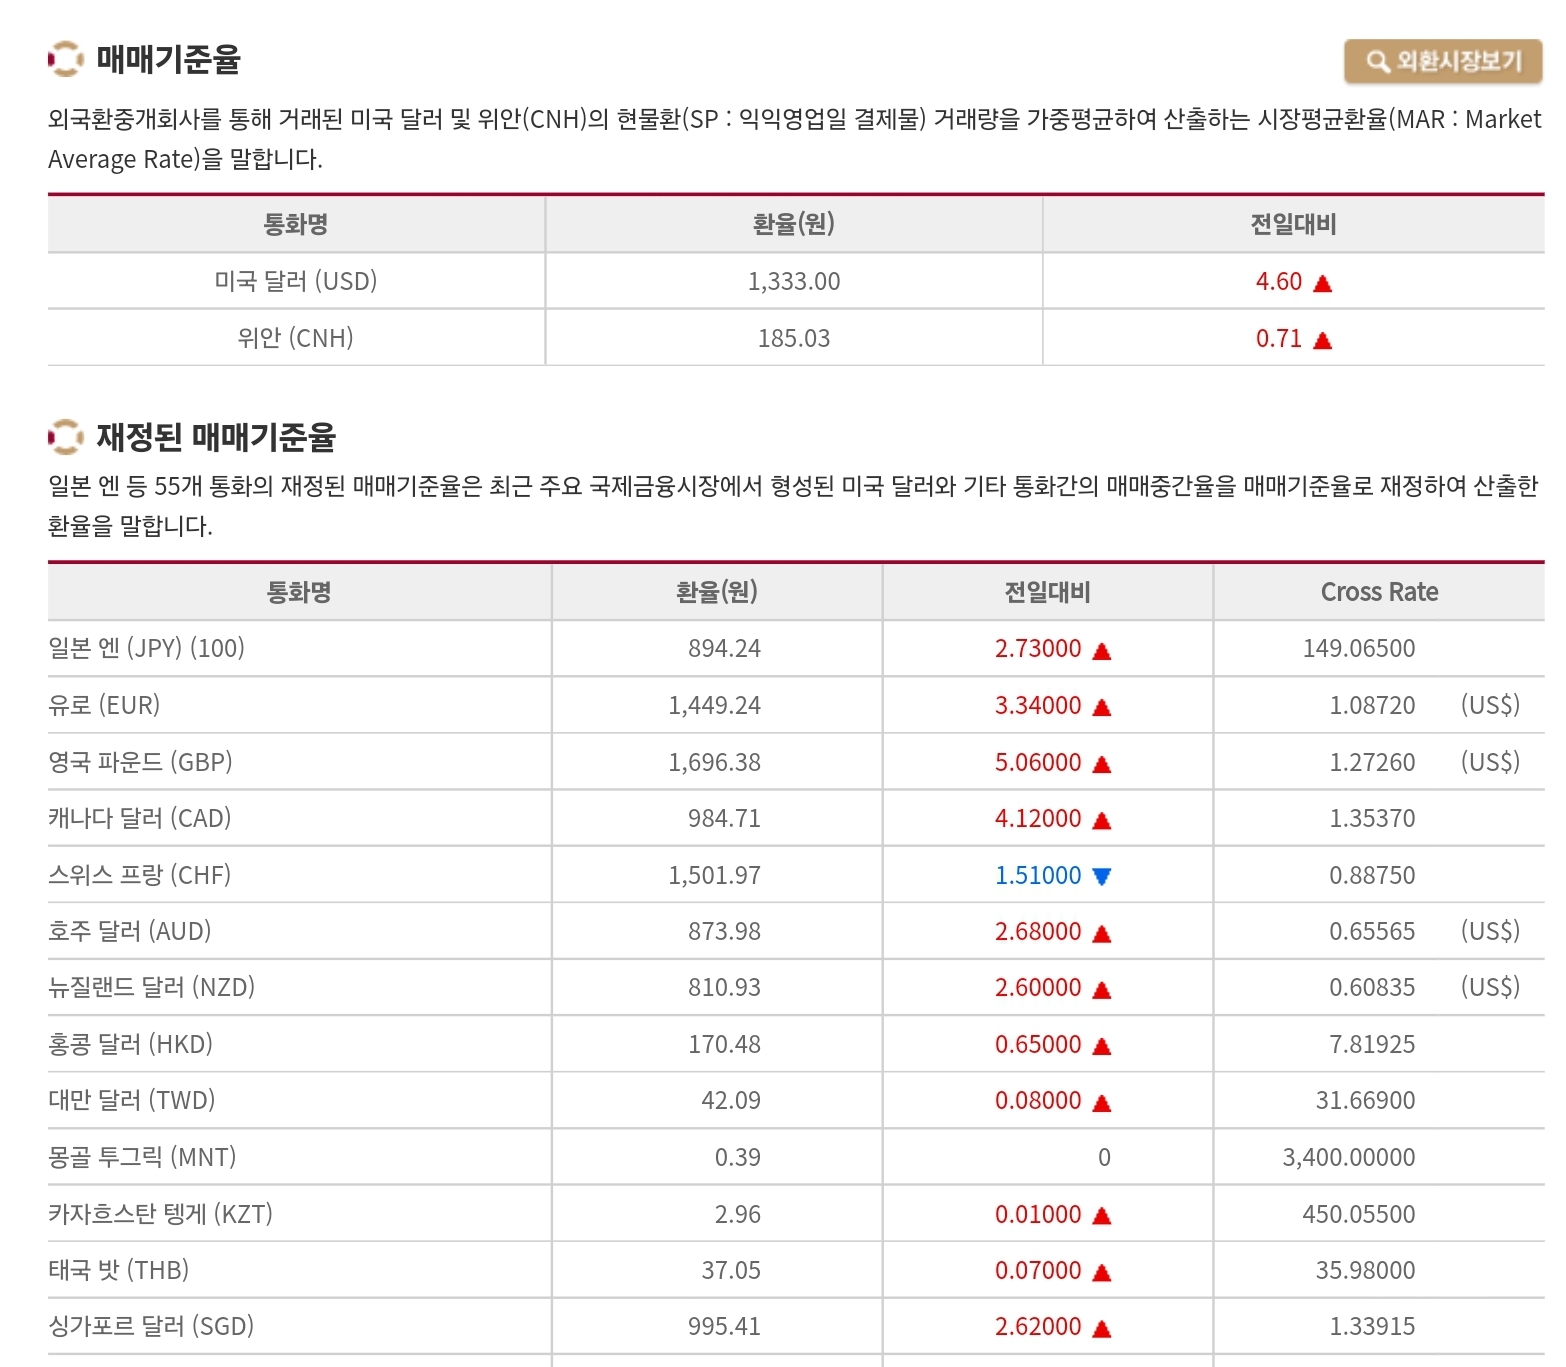Click the cross rate value 3,400.00000
The image size is (1566, 1367).
(1349, 1158)
